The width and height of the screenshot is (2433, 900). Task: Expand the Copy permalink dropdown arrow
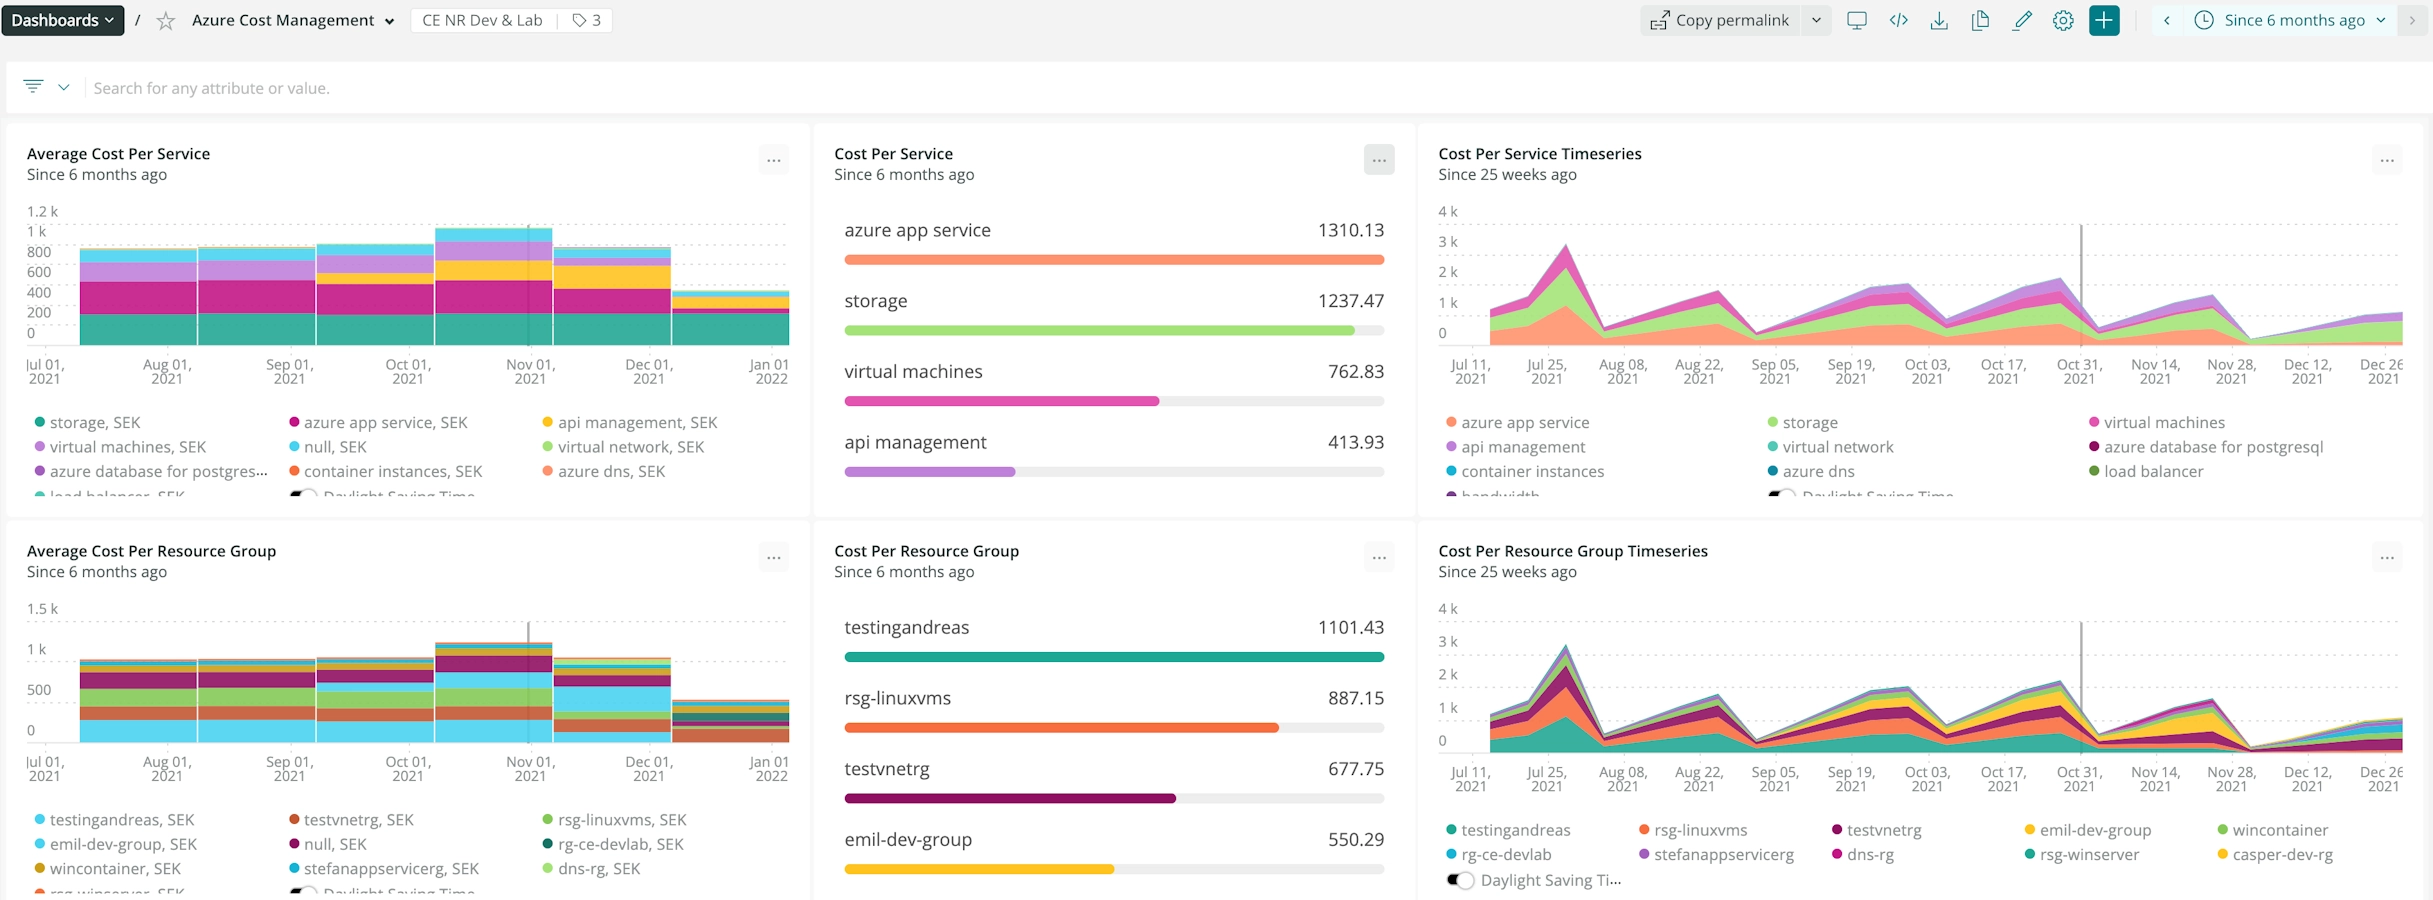tap(1816, 20)
